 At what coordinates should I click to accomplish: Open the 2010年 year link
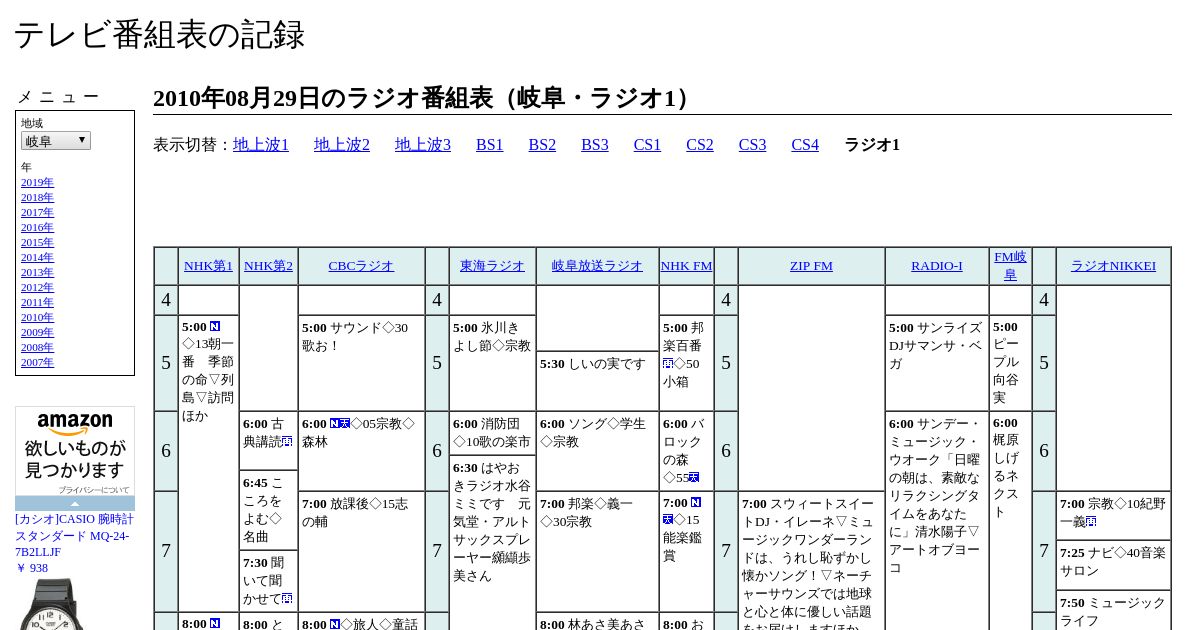37,317
